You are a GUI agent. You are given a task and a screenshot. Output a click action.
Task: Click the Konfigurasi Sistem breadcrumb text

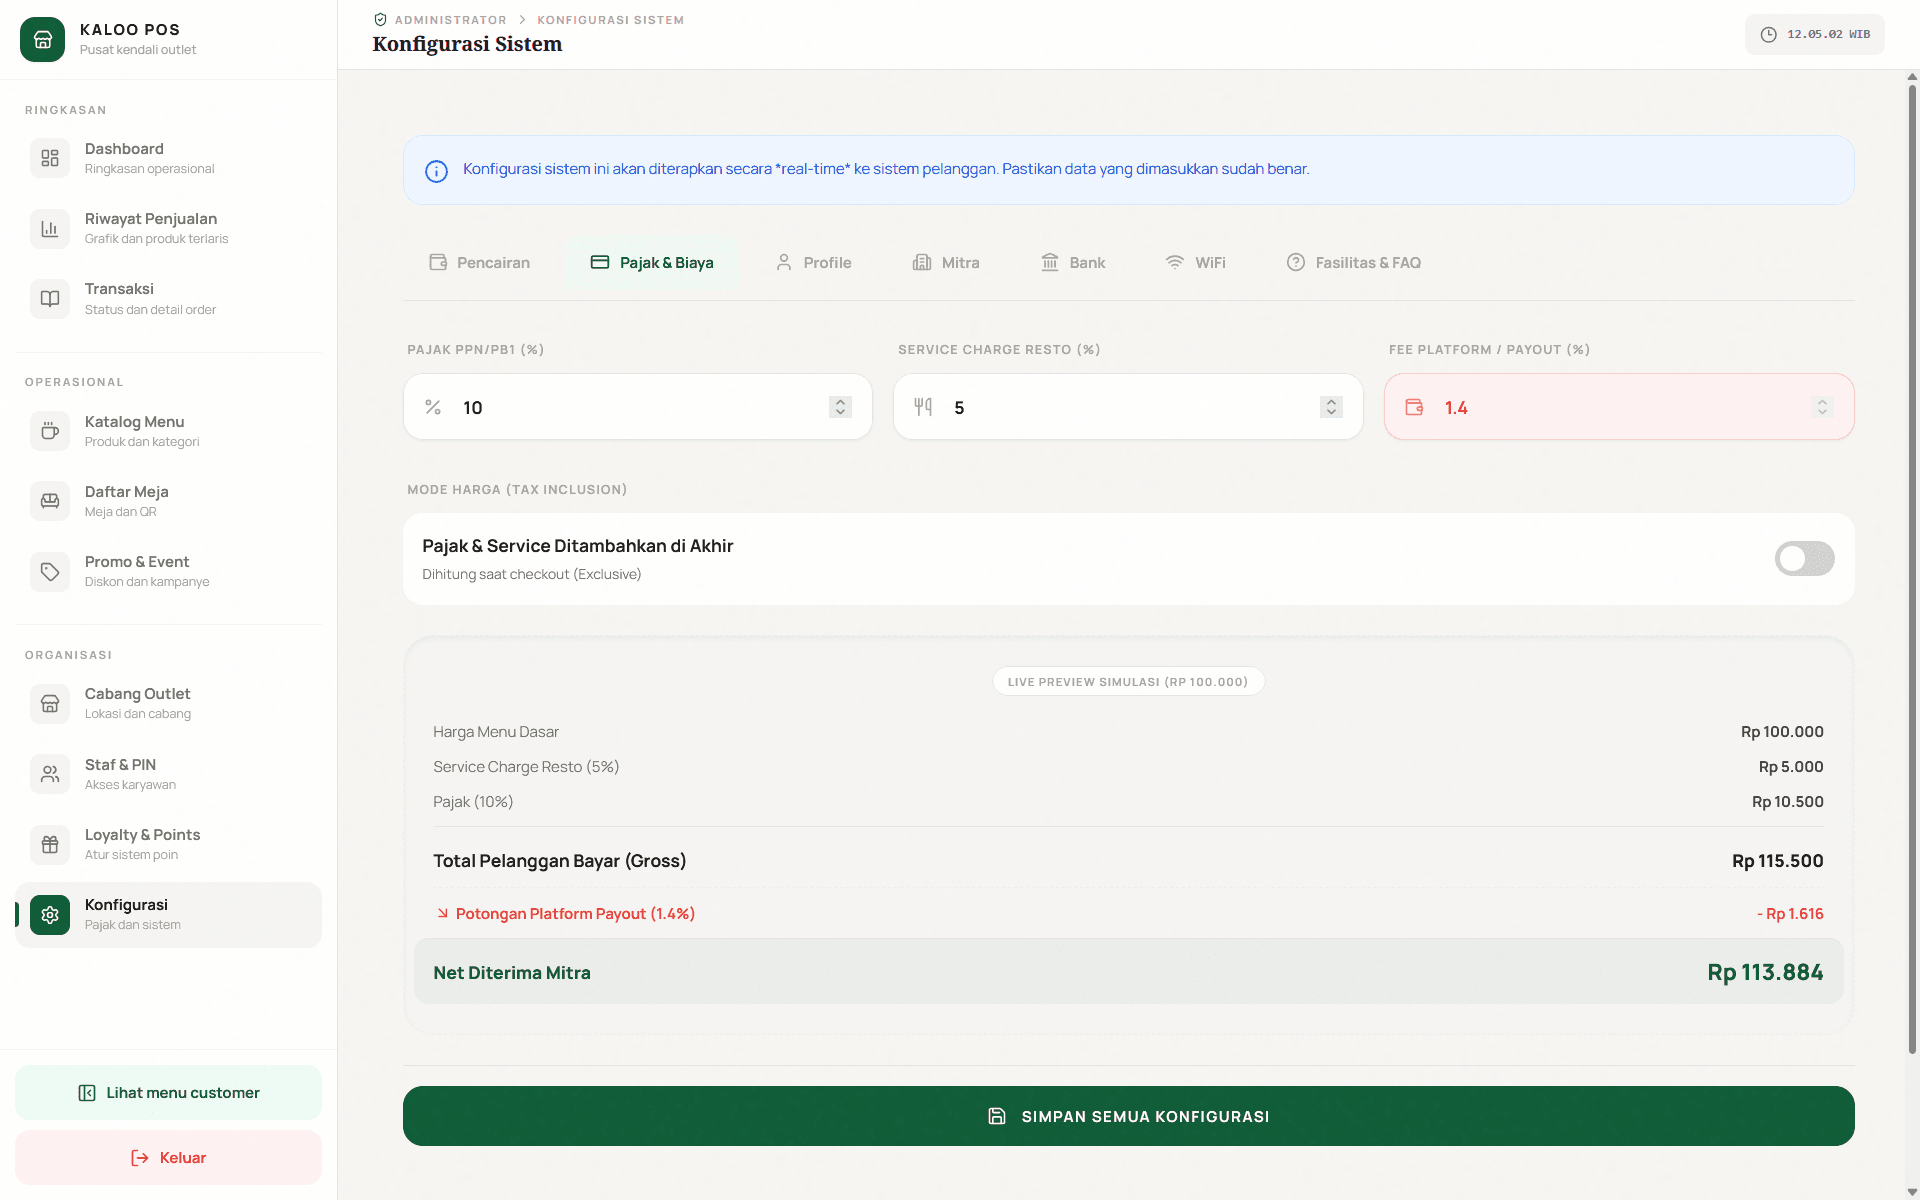(x=610, y=20)
